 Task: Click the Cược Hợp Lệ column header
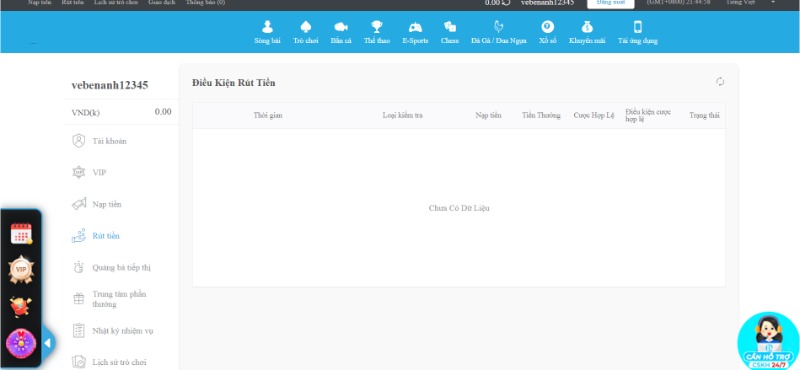[594, 115]
